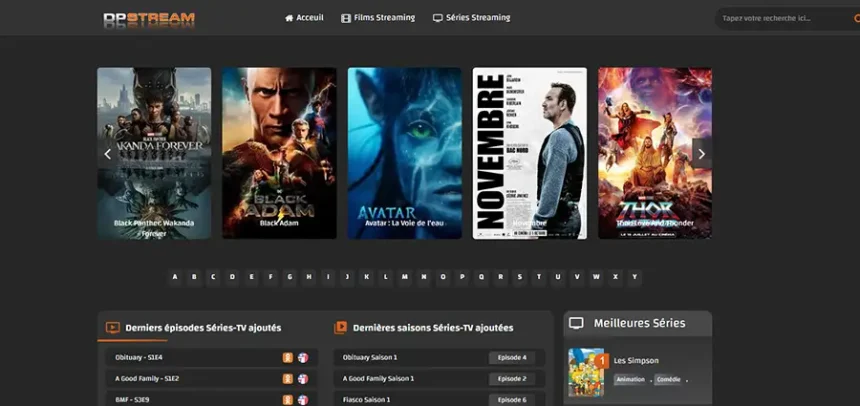The image size is (860, 406).
Task: Click the French flag icon on A Good Family - S1E2 row
Action: coord(303,379)
